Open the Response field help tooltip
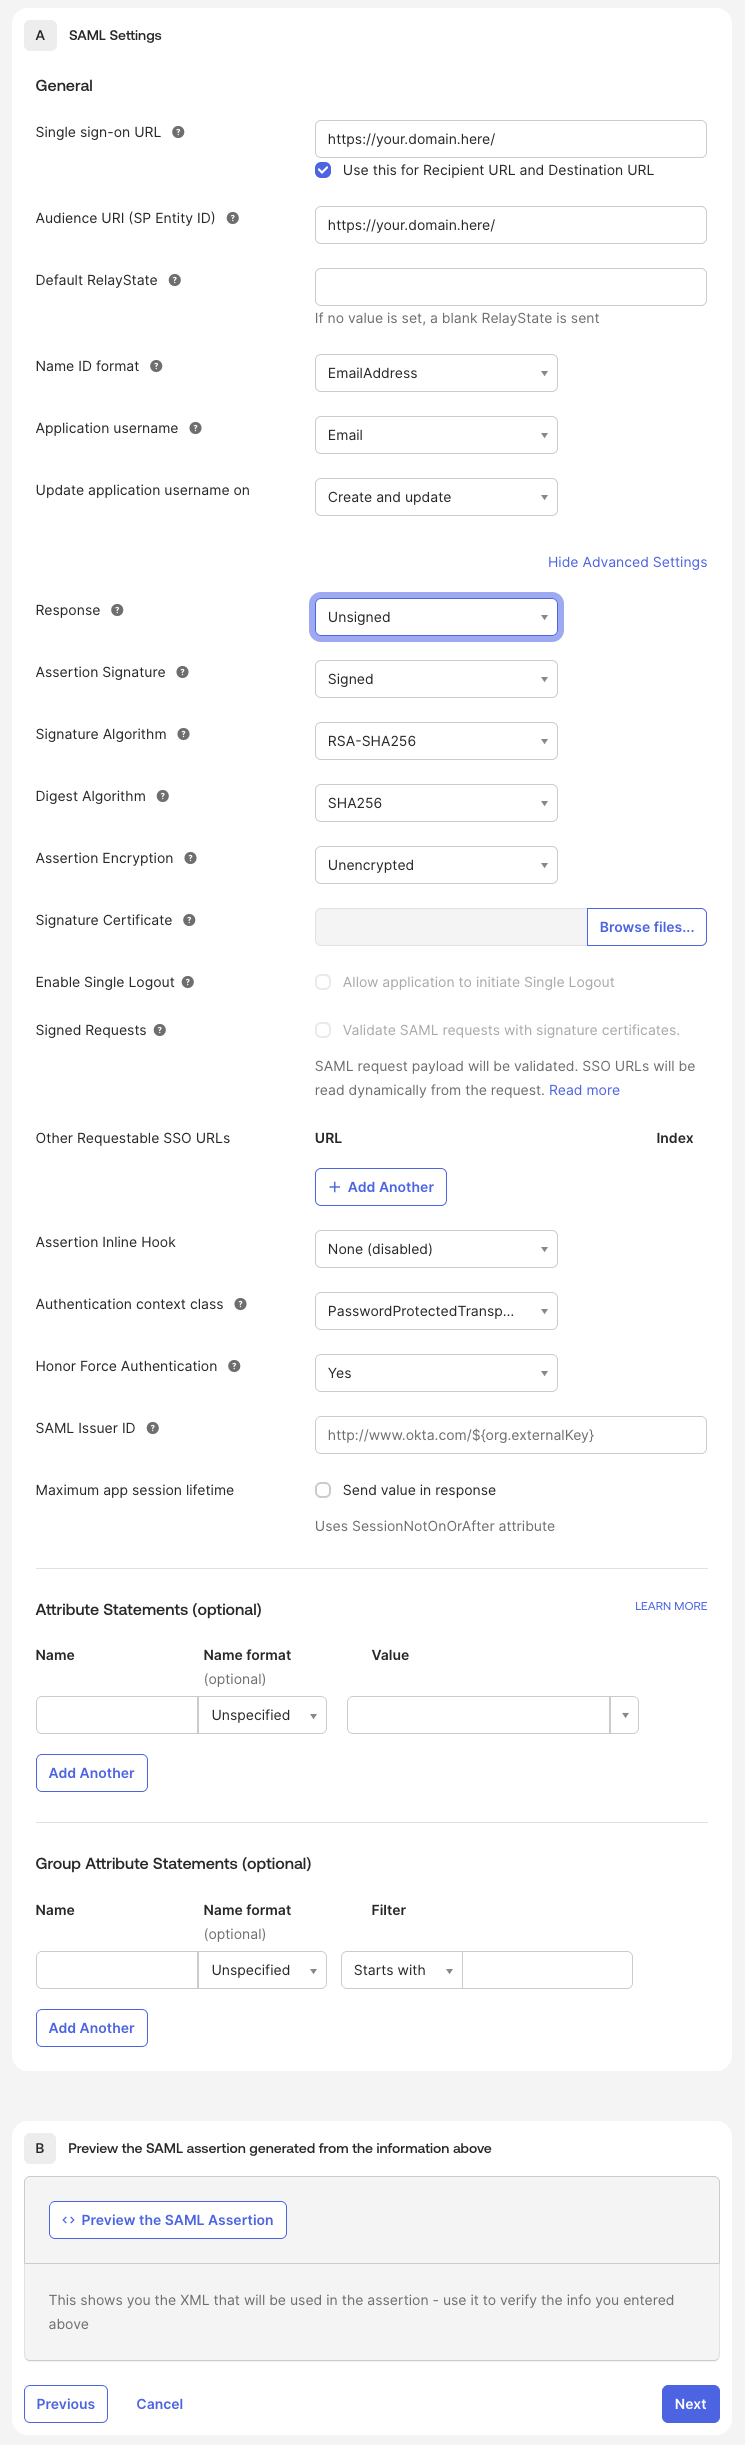Viewport: 745px width, 2445px height. coord(120,609)
